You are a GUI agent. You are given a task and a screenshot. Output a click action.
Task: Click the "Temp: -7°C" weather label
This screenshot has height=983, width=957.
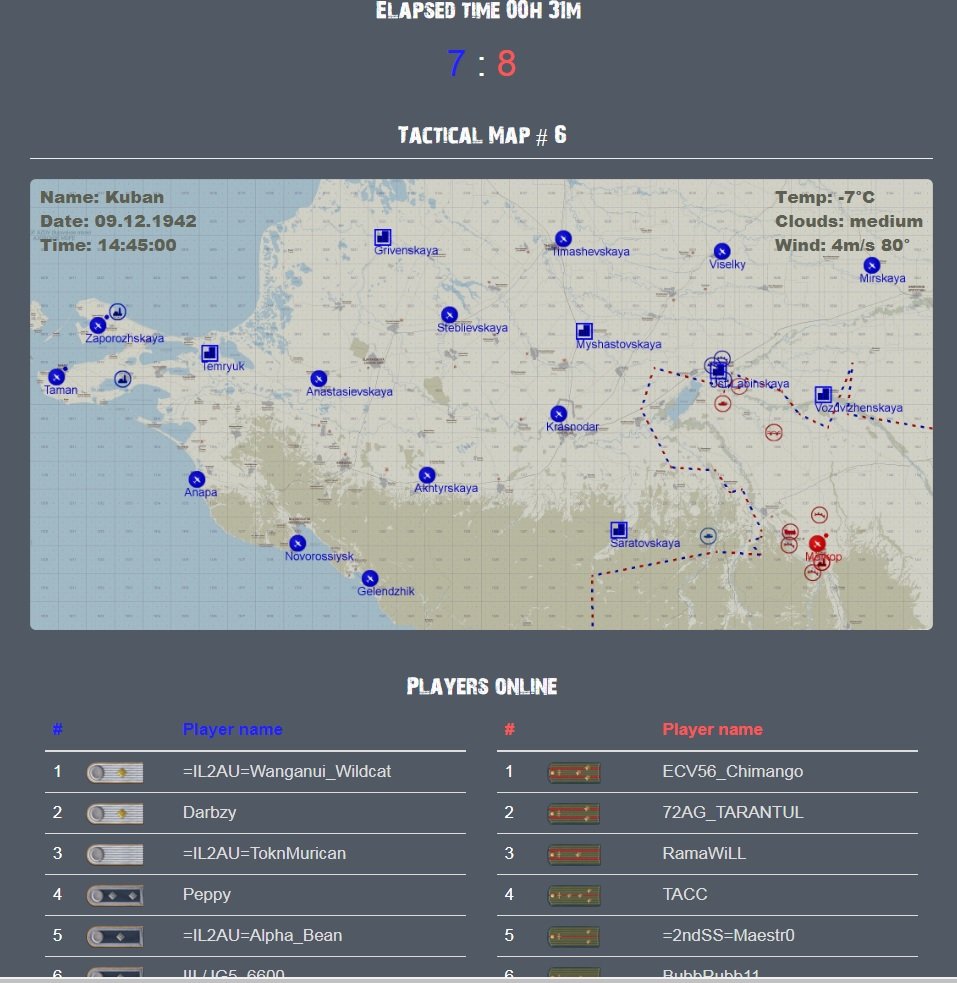pyautogui.click(x=825, y=197)
